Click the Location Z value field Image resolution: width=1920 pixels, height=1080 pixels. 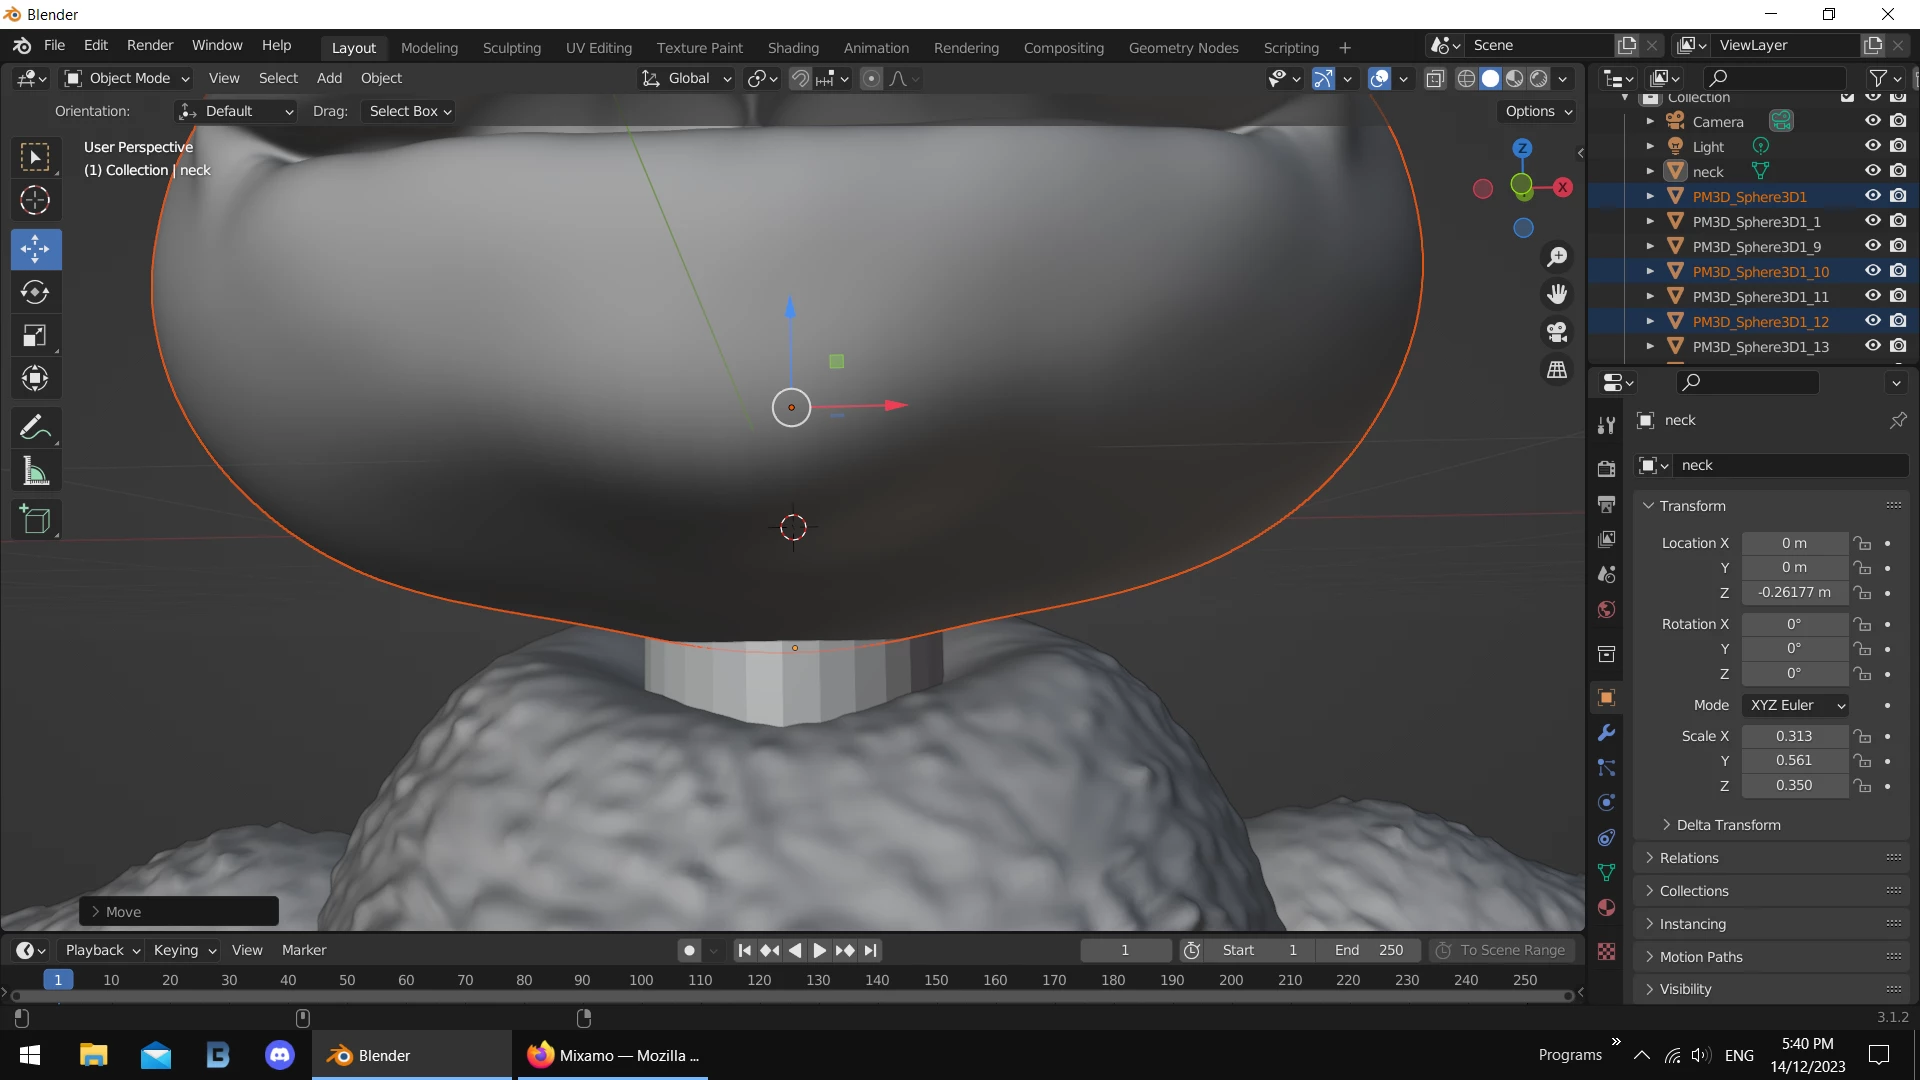point(1794,592)
